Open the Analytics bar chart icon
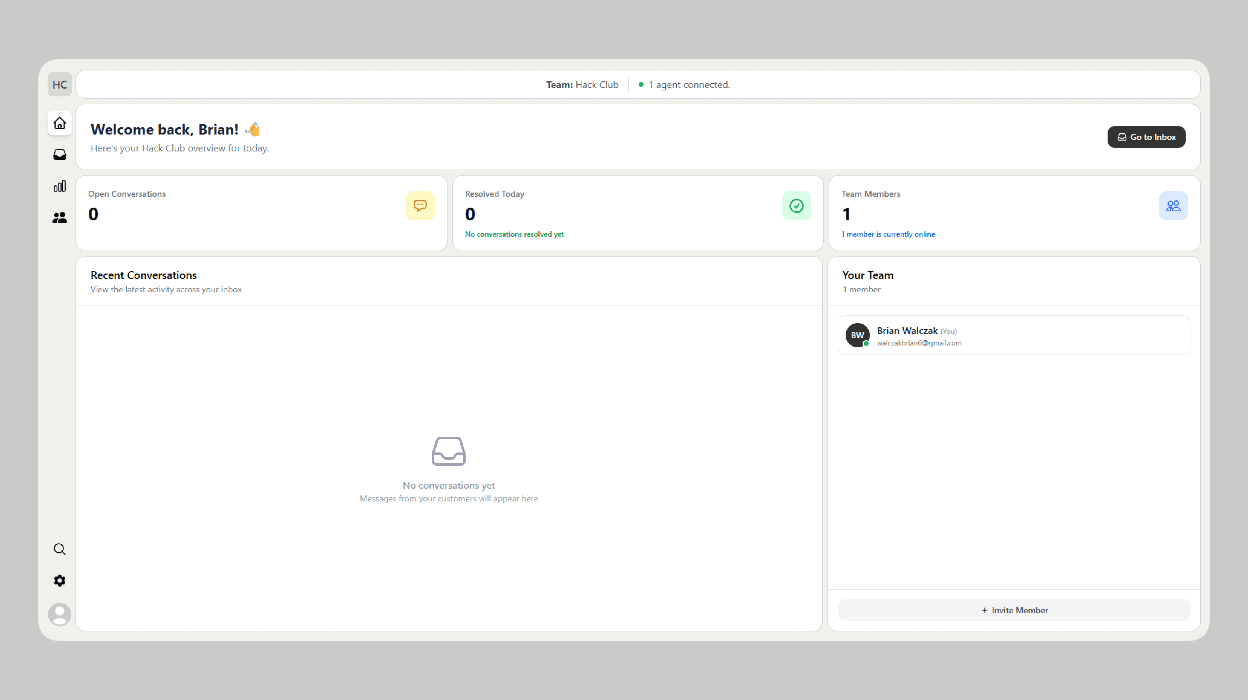Viewport: 1248px width, 700px height. tap(60, 186)
